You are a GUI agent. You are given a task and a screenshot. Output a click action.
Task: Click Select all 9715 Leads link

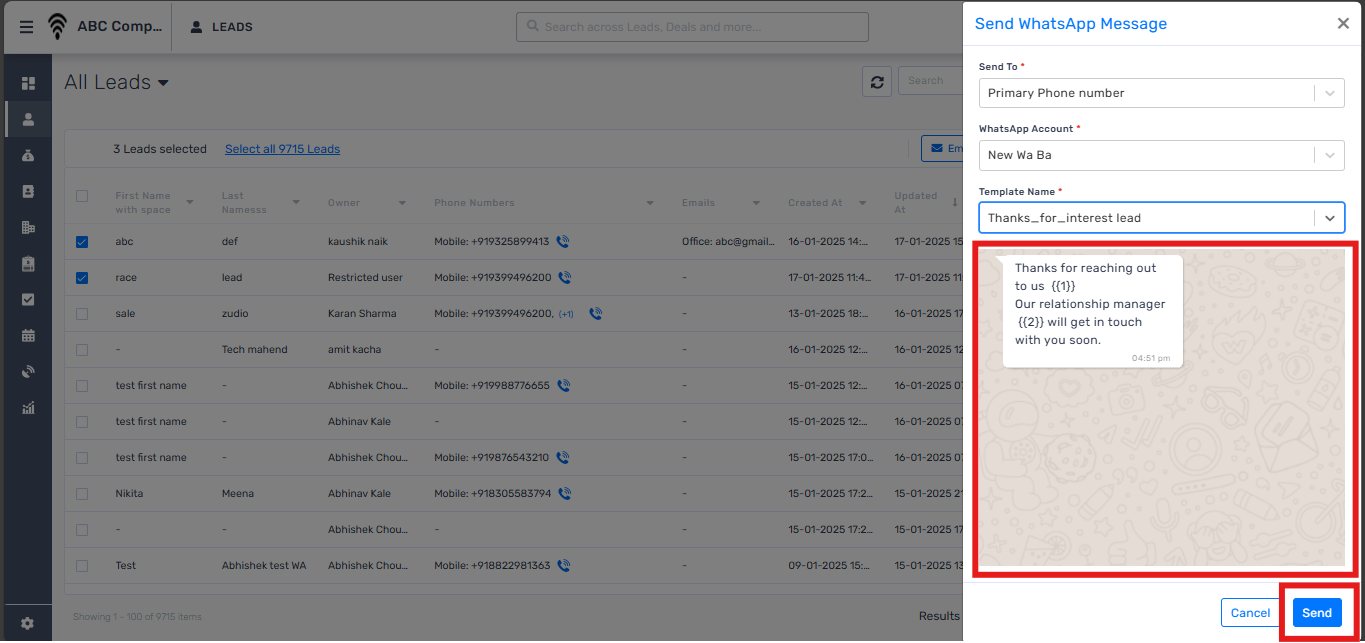[282, 149]
